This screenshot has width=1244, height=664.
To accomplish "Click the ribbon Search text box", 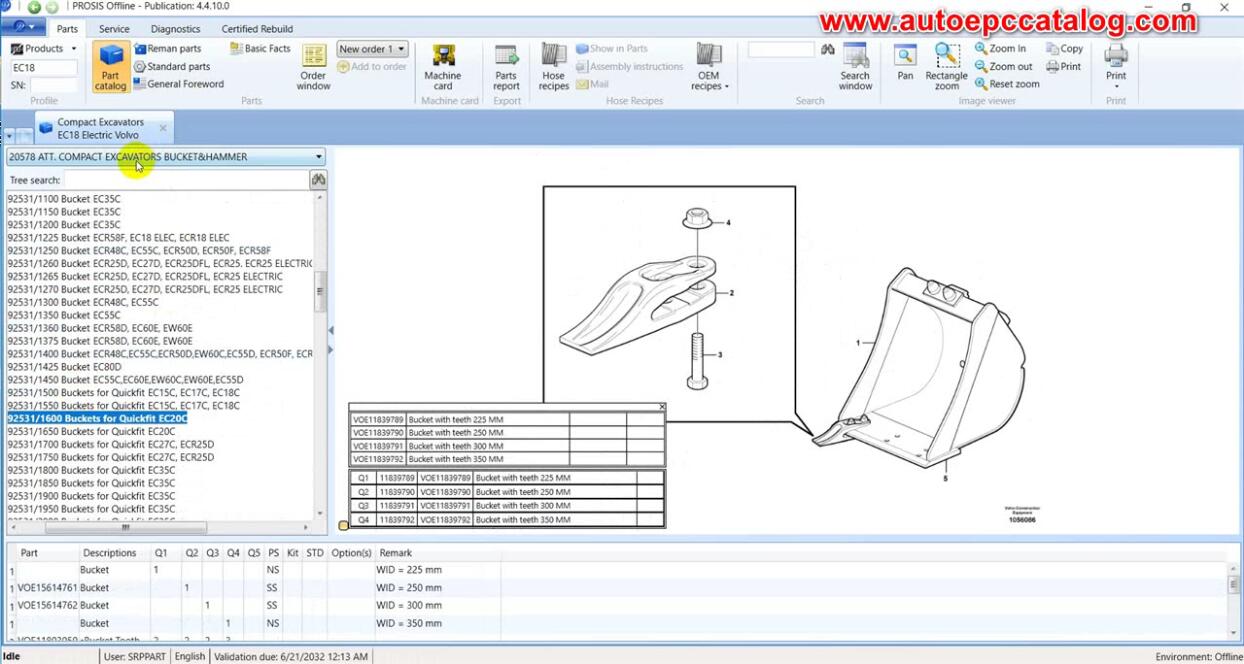I will tap(781, 49).
